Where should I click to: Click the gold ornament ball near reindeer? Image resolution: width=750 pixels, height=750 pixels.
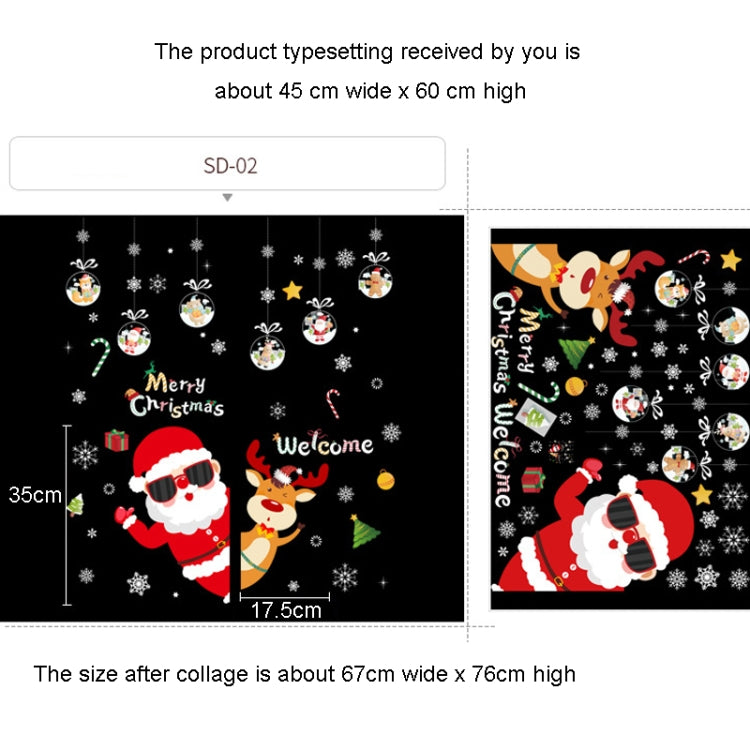(x=386, y=479)
